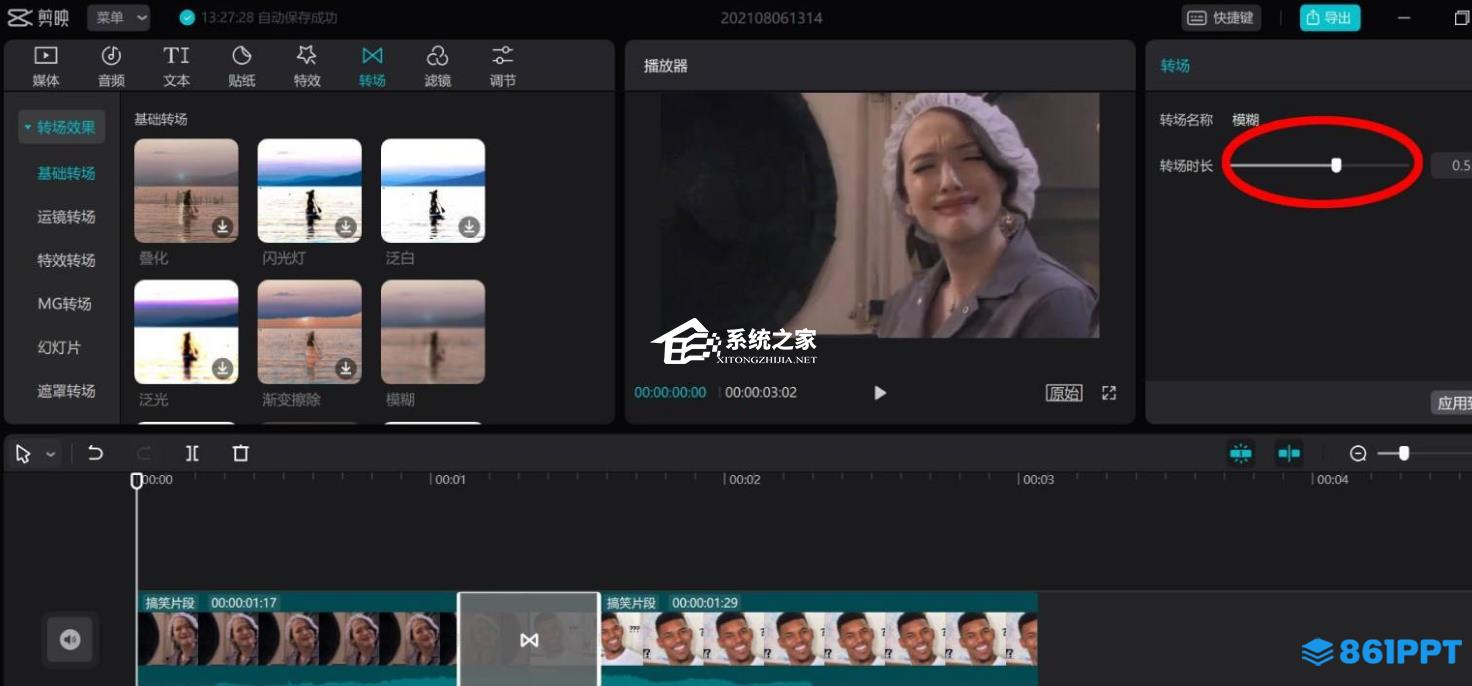Open the MG转场 category

click(64, 304)
